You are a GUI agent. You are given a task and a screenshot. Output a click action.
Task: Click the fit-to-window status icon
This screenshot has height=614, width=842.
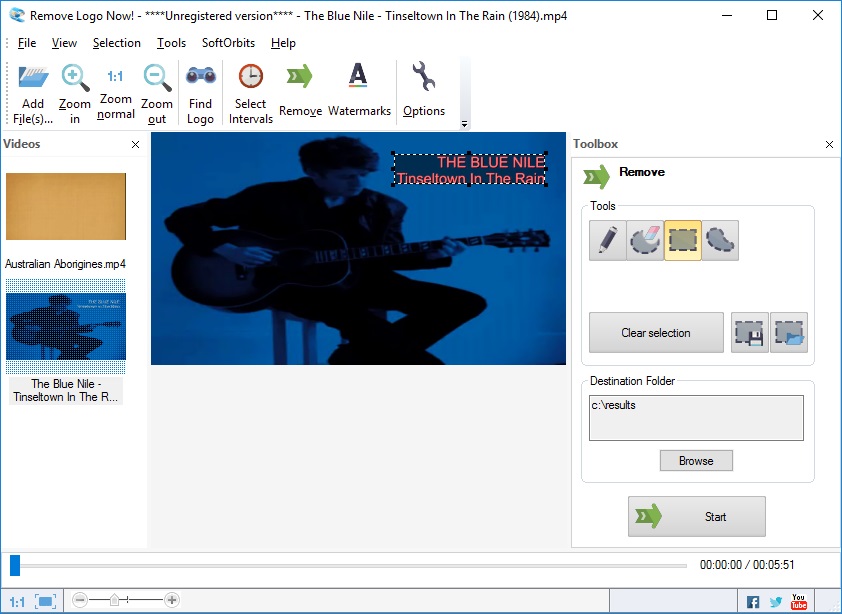[46, 601]
